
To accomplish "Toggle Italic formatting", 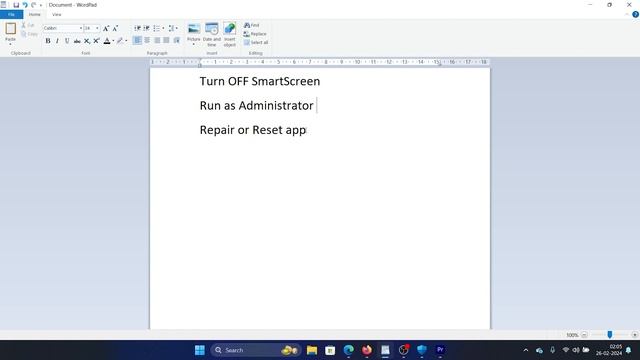I will click(57, 41).
